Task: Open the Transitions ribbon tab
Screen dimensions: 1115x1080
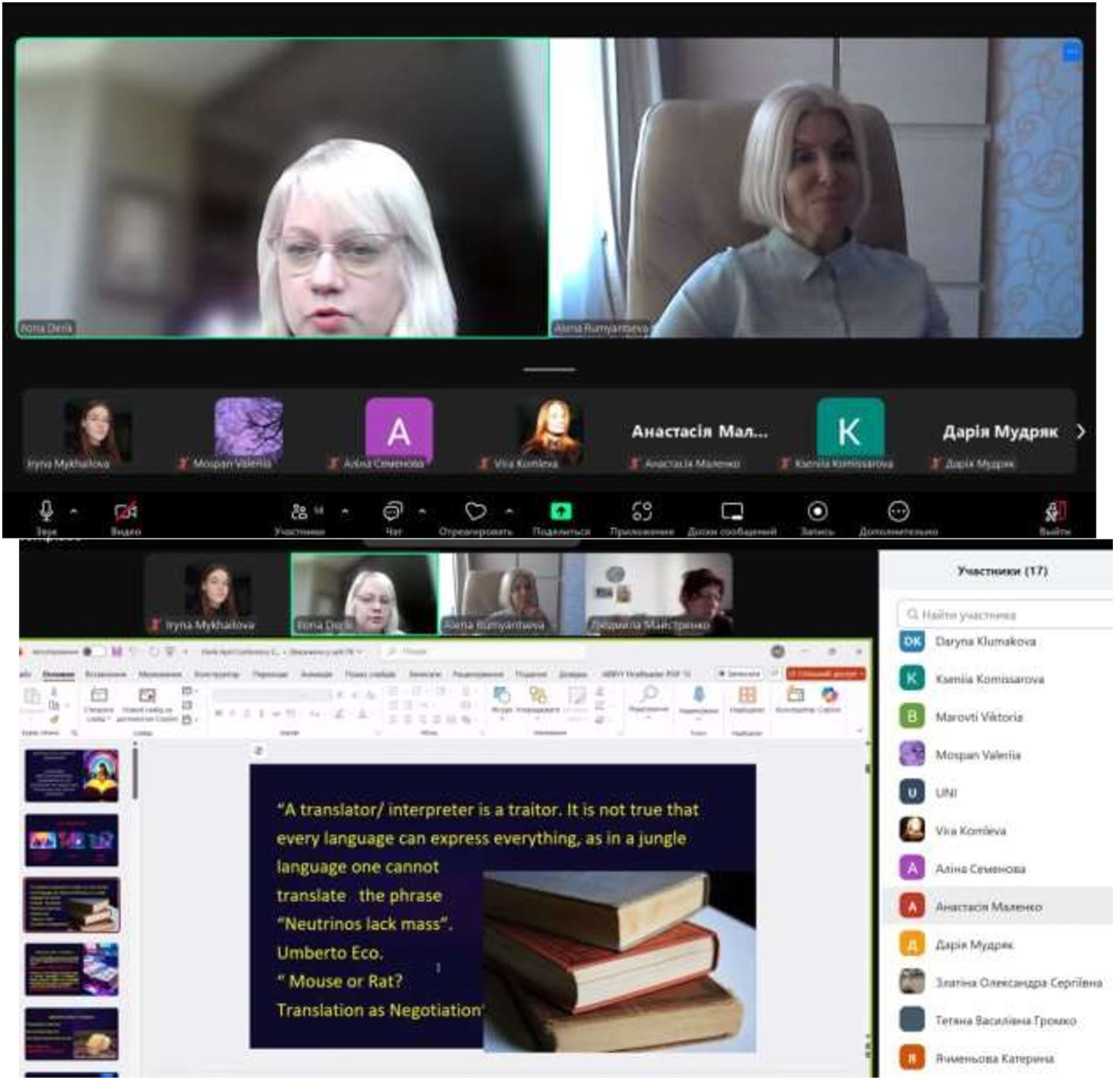Action: 270,673
